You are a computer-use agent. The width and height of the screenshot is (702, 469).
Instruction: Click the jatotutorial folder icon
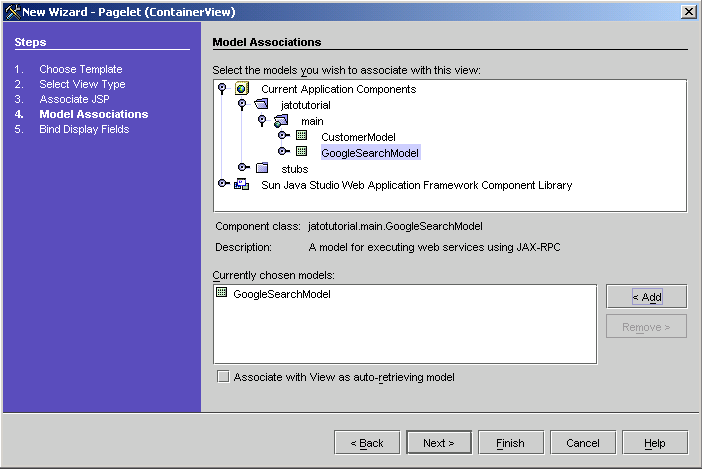(261, 104)
